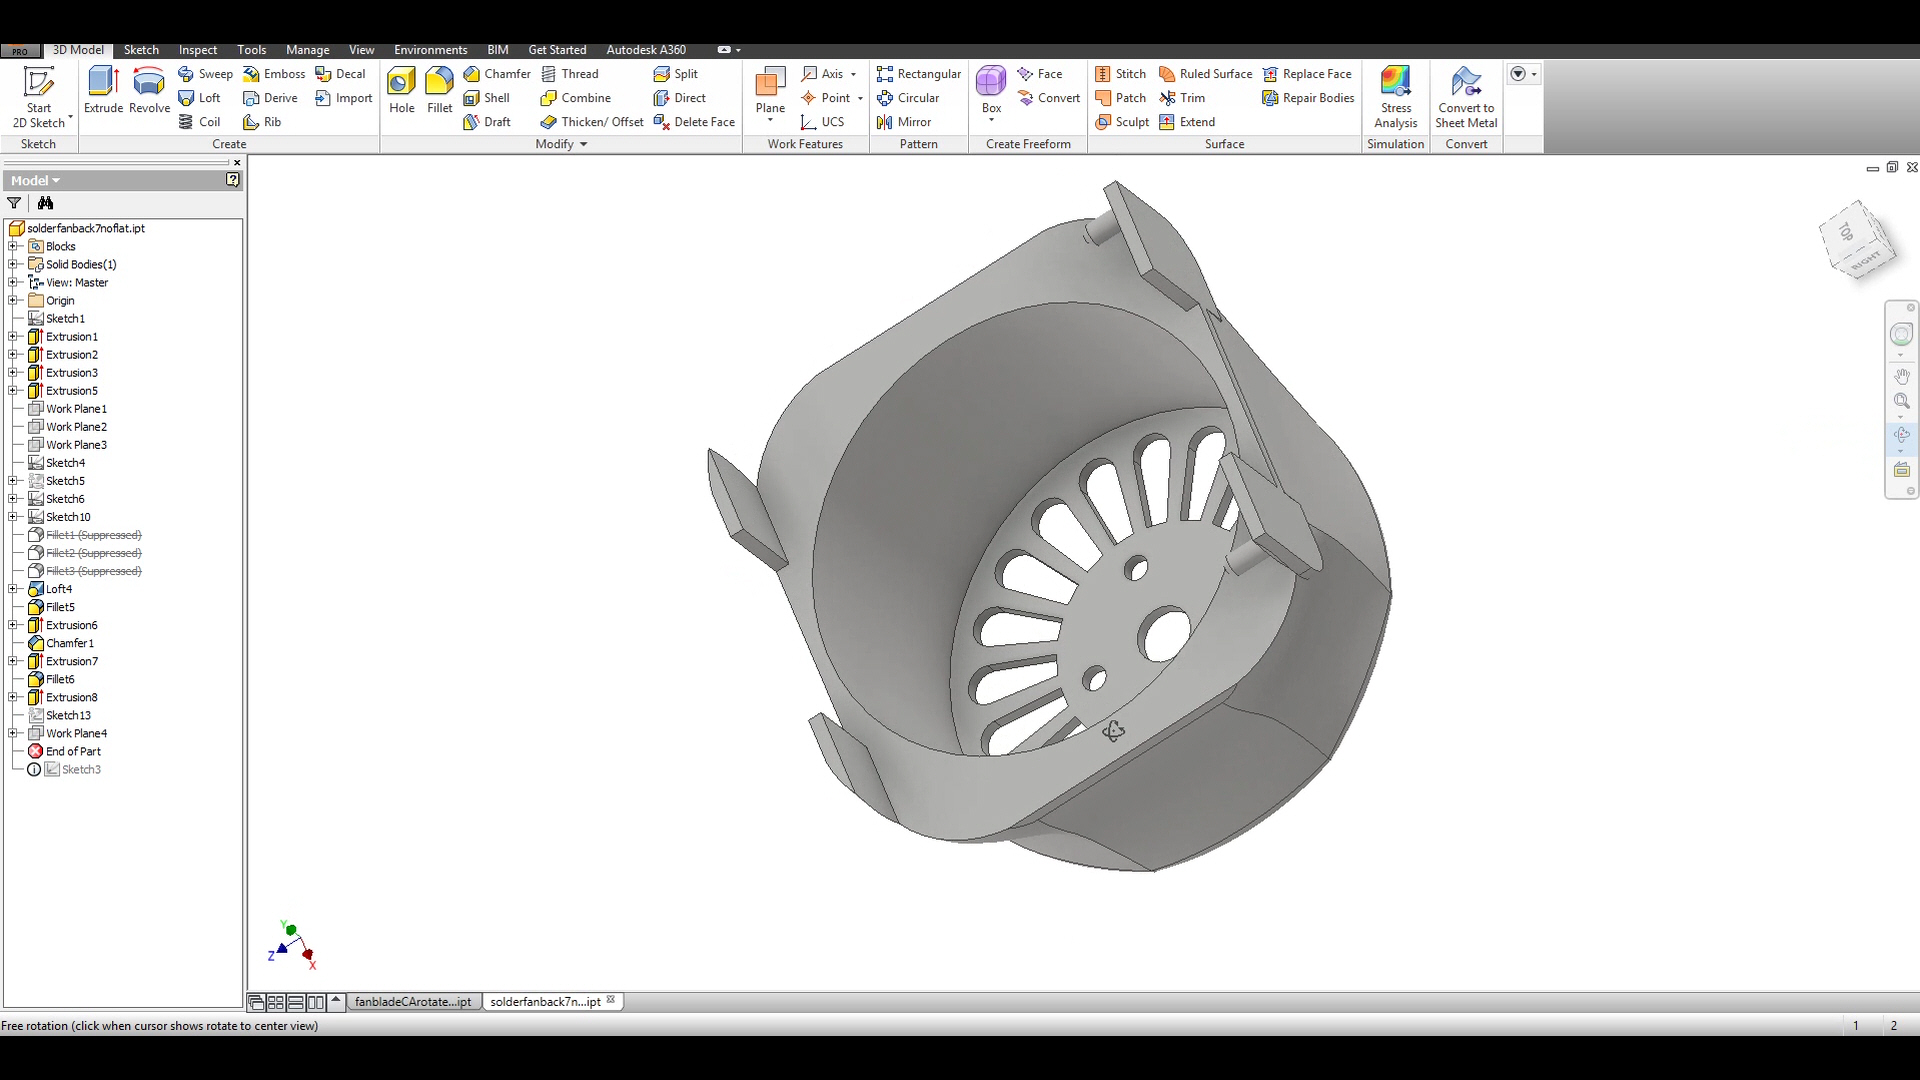Open the Inspect ribbon tab

[198, 50]
